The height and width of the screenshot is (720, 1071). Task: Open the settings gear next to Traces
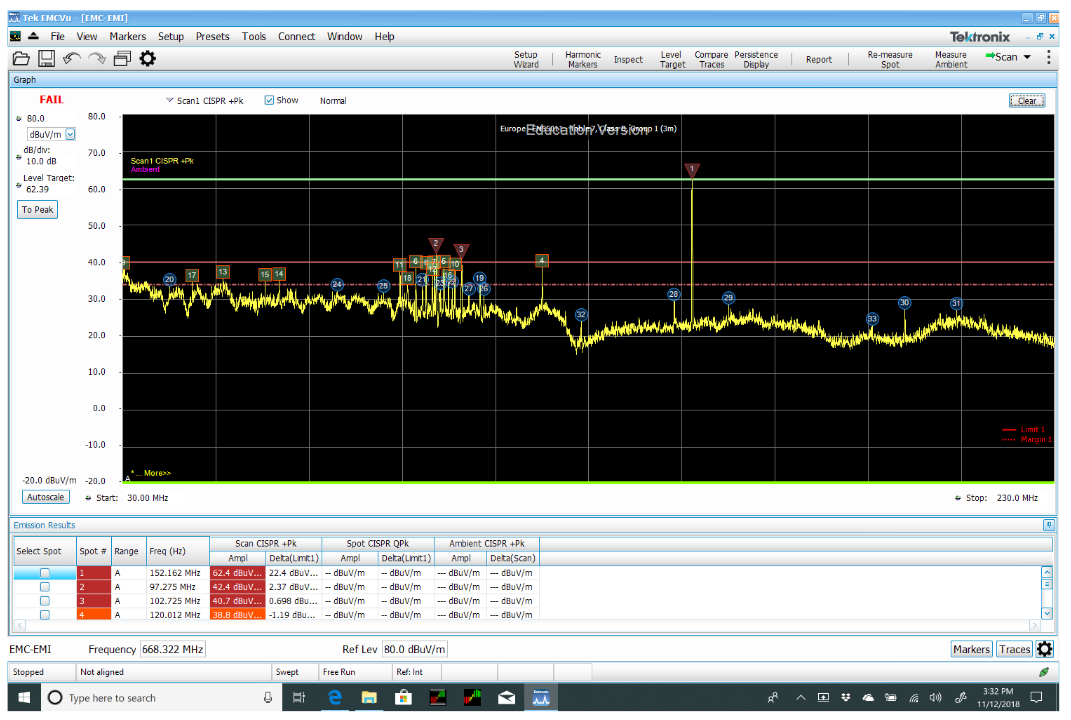pyautogui.click(x=1045, y=648)
